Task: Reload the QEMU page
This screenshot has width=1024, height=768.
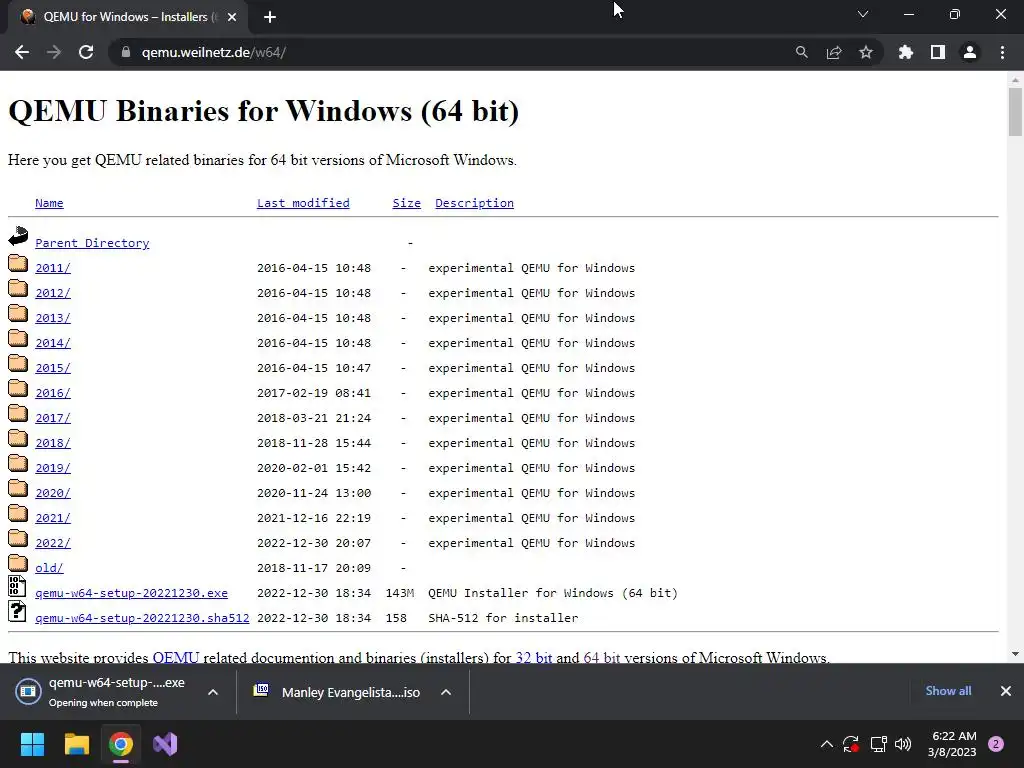Action: point(86,52)
